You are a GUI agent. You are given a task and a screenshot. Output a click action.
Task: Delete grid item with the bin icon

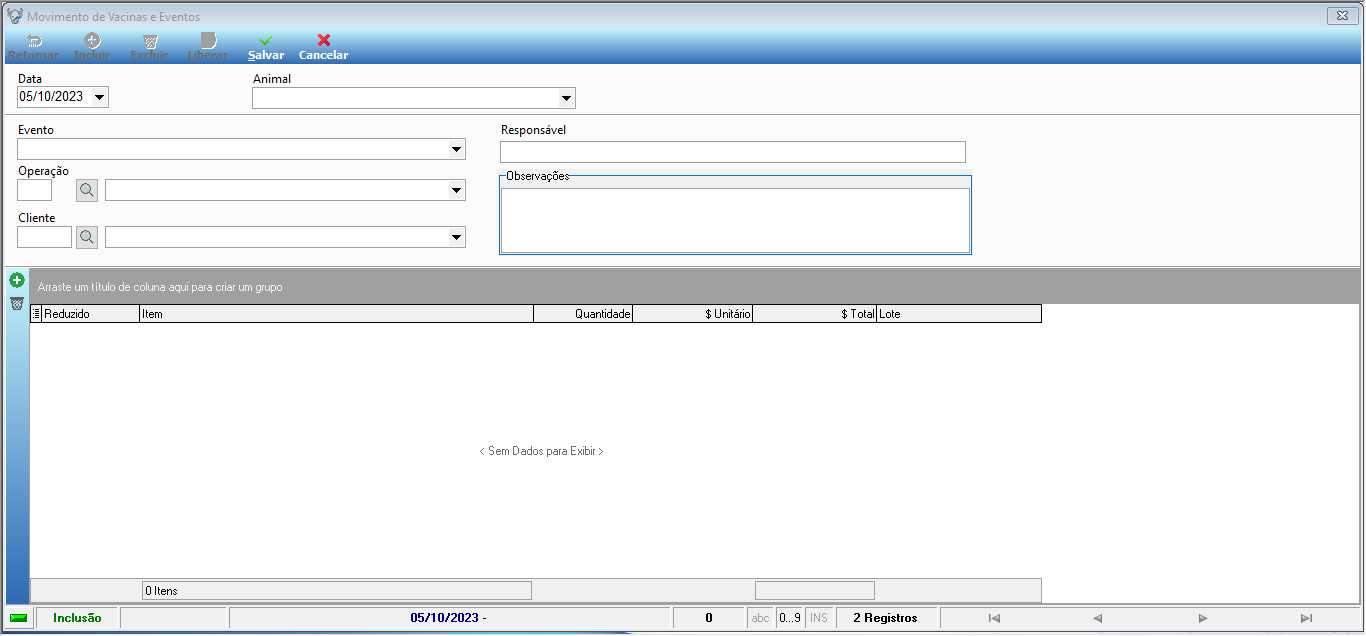click(17, 304)
